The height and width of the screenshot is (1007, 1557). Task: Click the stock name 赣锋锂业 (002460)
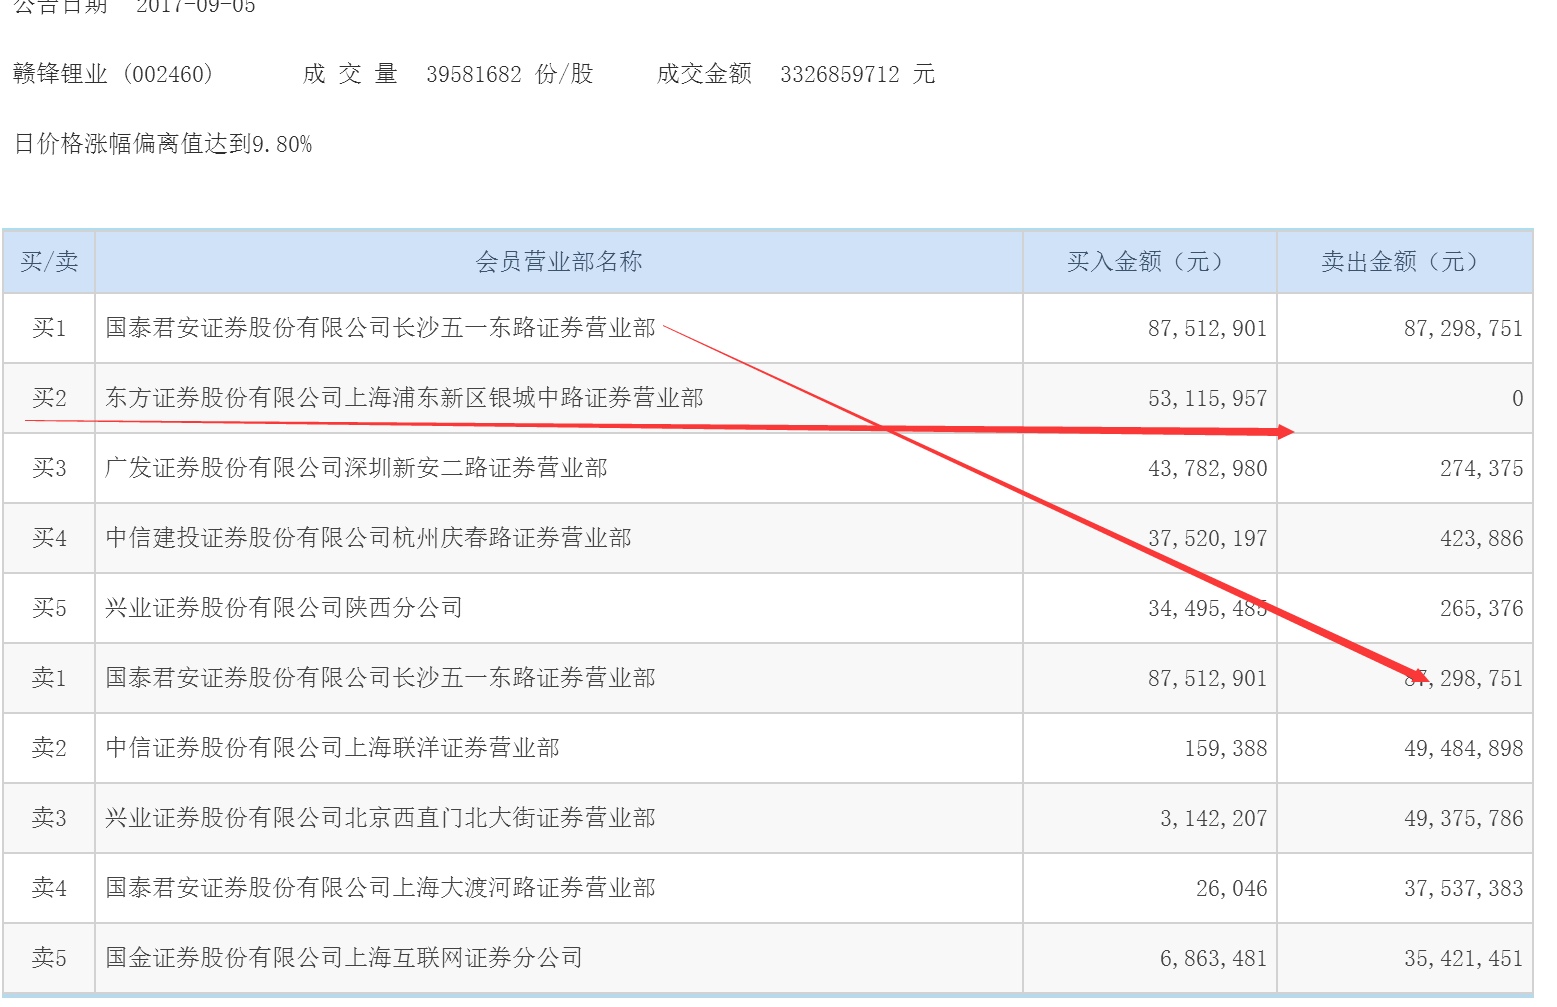click(113, 74)
